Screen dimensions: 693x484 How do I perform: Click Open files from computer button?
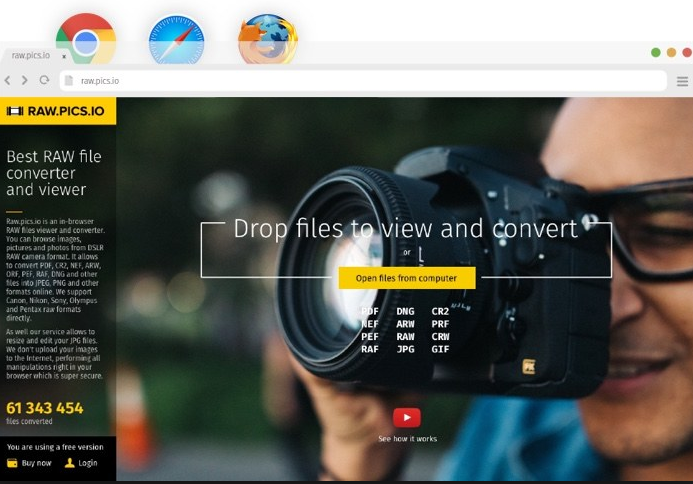[x=407, y=278]
